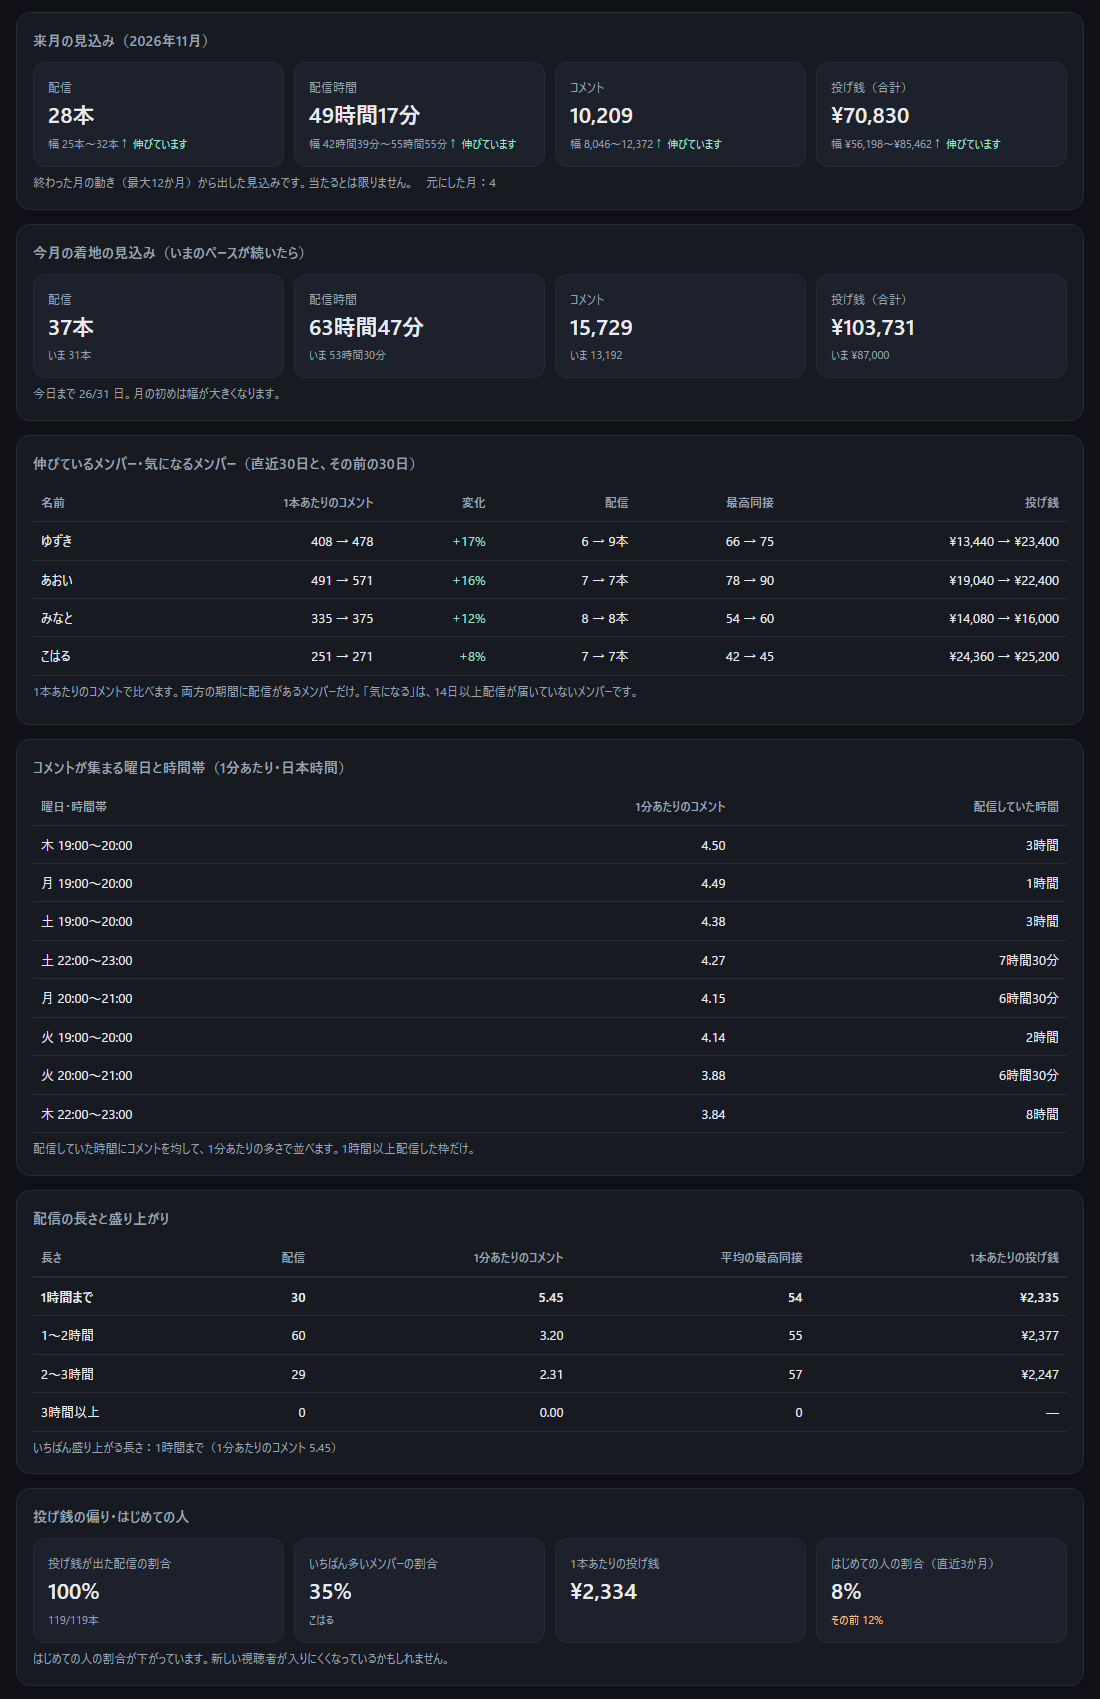Screen dimensions: 1100x1699
Task: Select the 37本 landing forecast value
Action: [x=71, y=328]
